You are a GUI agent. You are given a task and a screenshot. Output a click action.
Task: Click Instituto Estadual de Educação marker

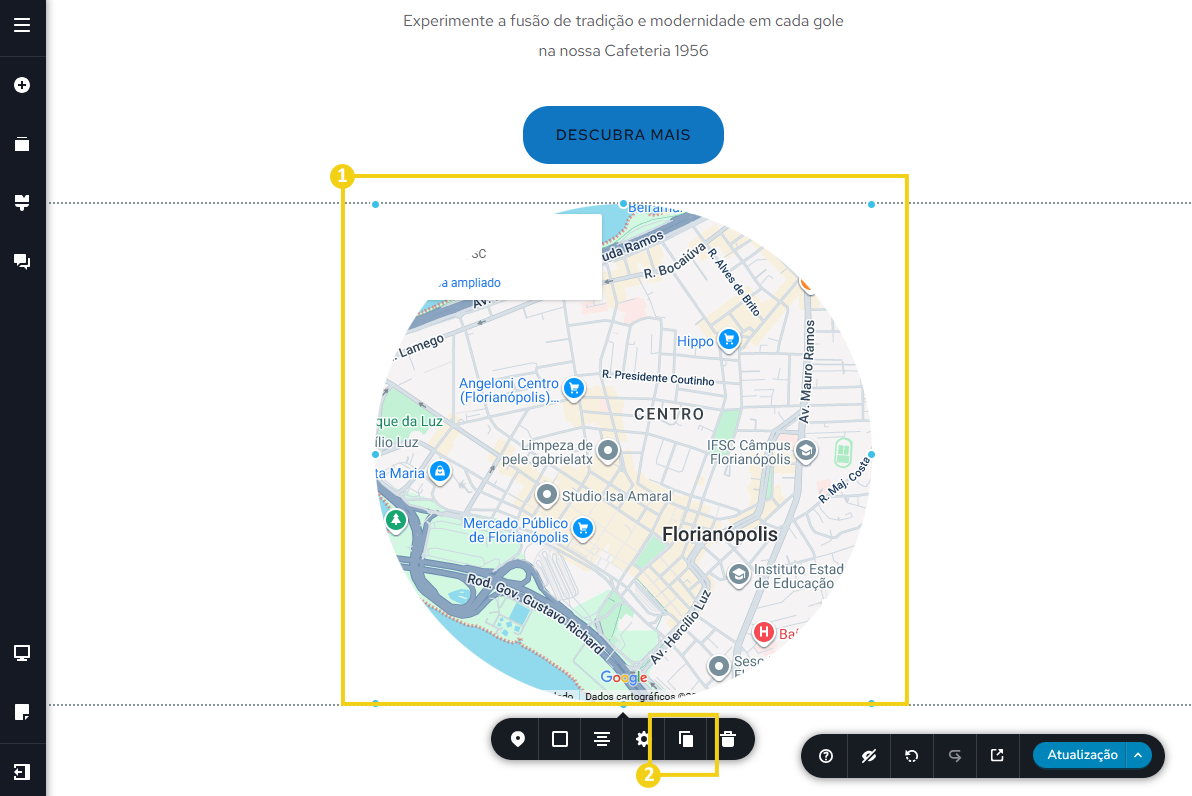(x=739, y=575)
